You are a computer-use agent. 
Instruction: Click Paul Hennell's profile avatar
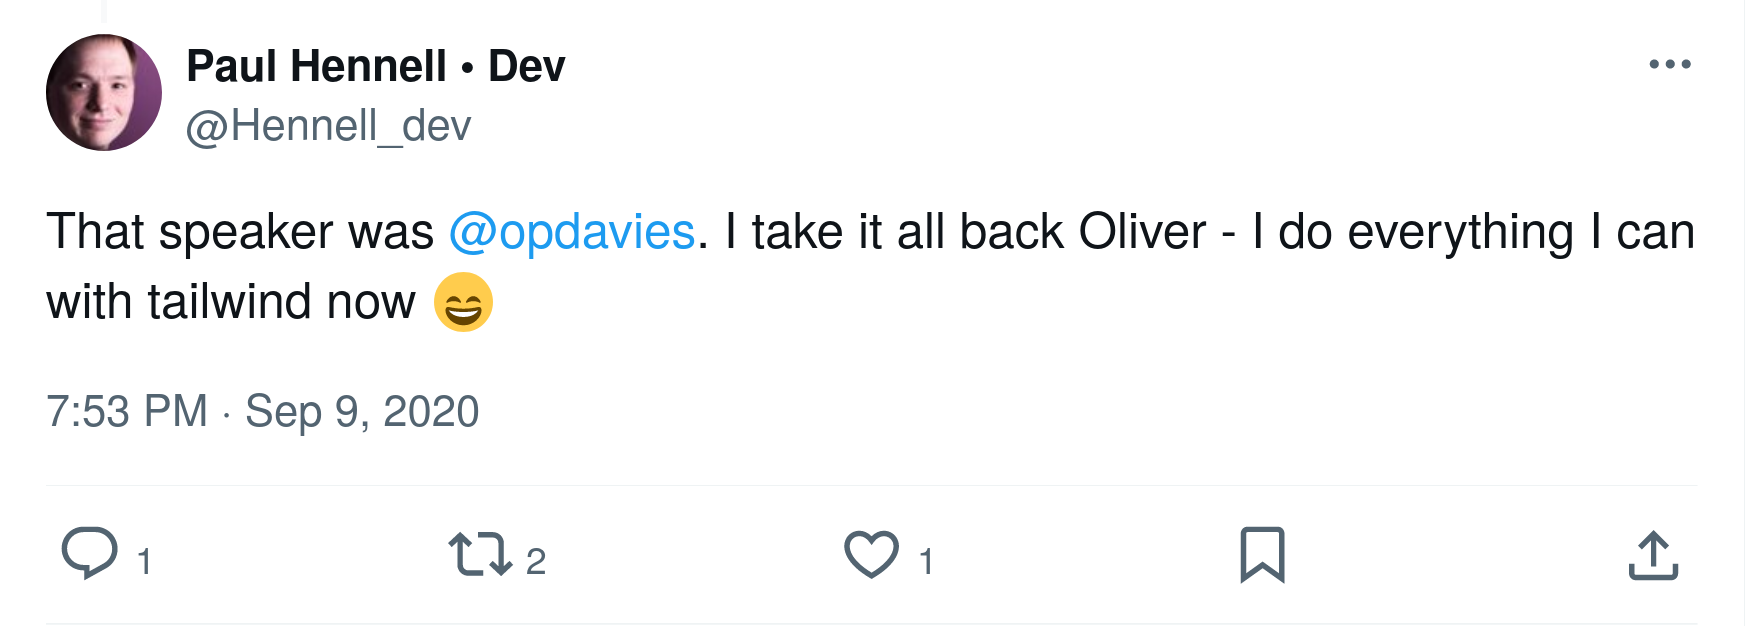click(104, 93)
